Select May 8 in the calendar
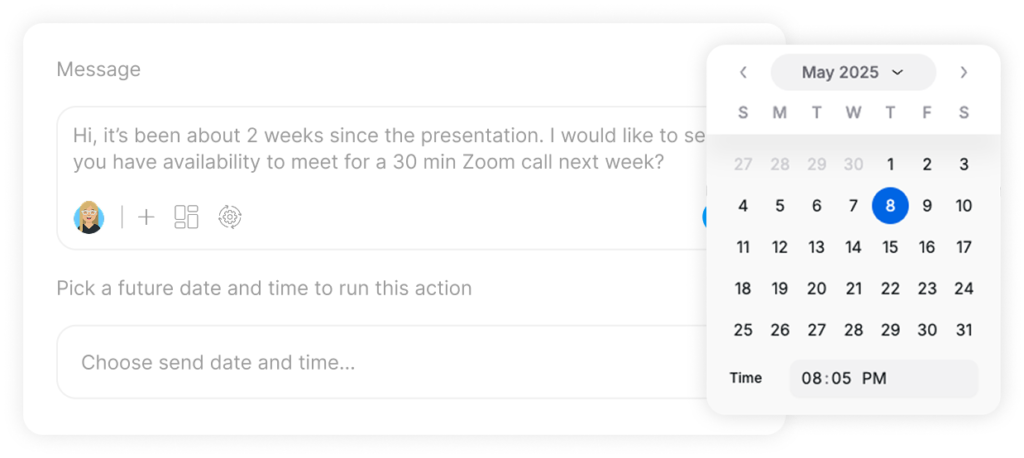Viewport: 1024px width, 458px height. 890,206
